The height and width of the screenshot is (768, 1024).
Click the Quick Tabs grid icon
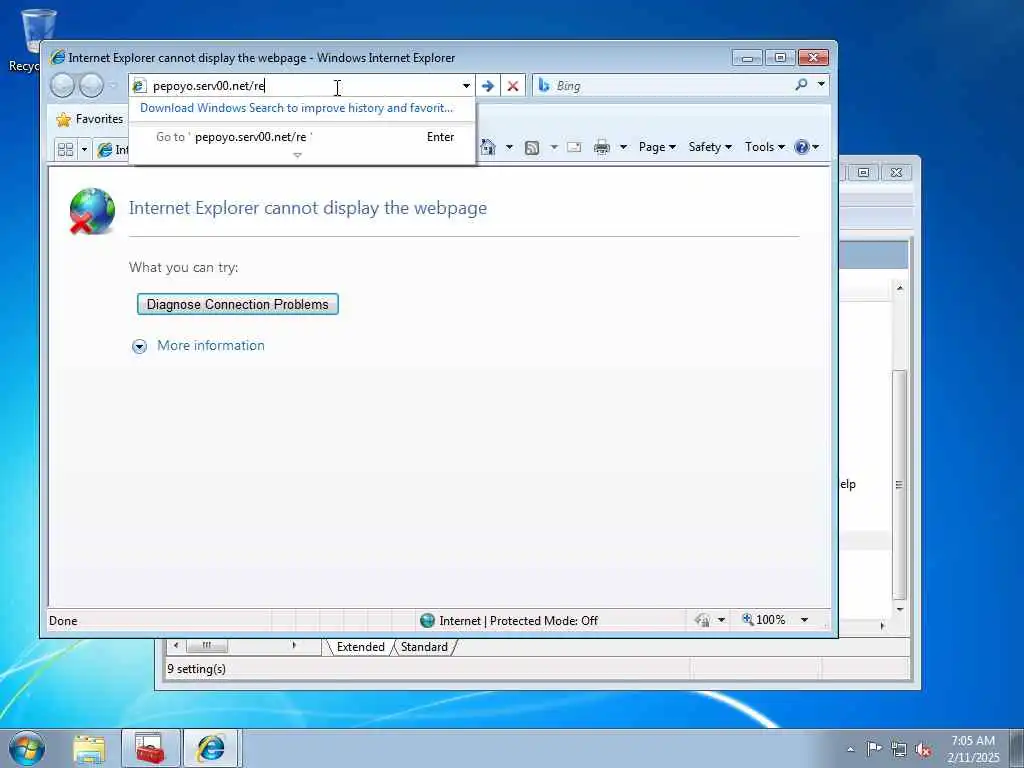[65, 150]
